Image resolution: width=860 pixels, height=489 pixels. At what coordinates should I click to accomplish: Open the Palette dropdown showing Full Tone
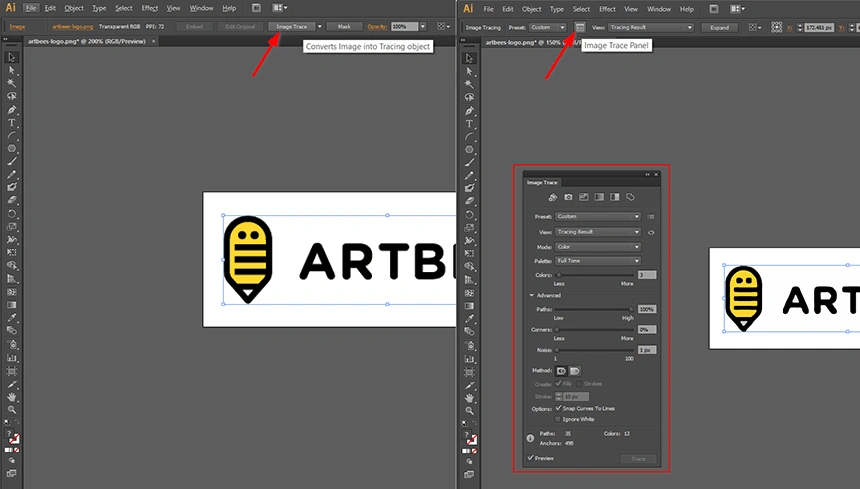[x=598, y=261]
